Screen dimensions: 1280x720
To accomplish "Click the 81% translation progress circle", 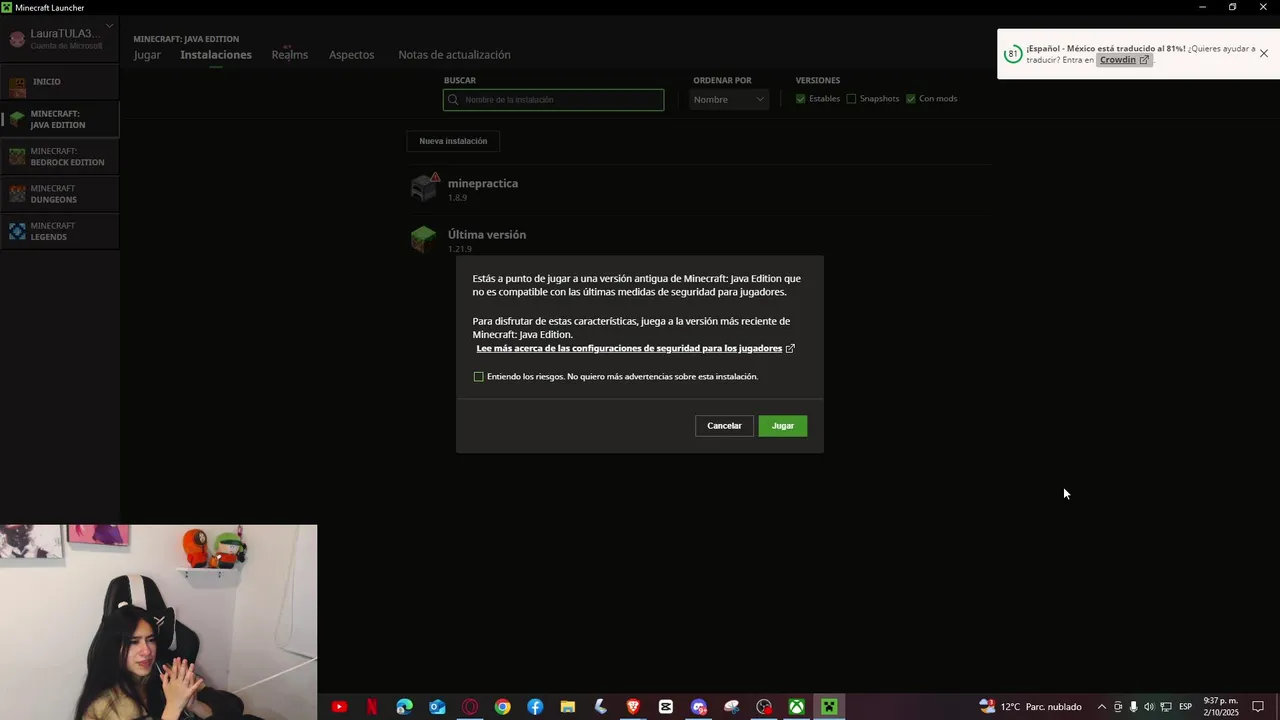I will (1012, 54).
